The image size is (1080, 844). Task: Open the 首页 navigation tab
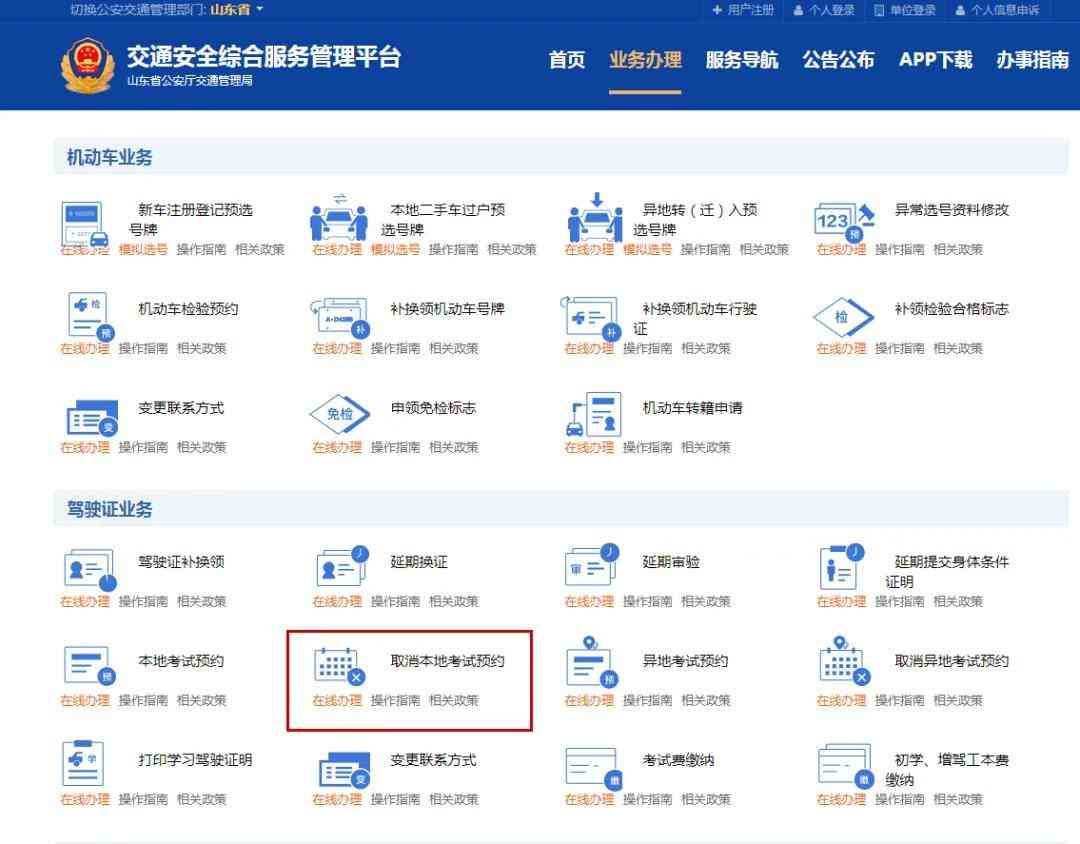[567, 60]
